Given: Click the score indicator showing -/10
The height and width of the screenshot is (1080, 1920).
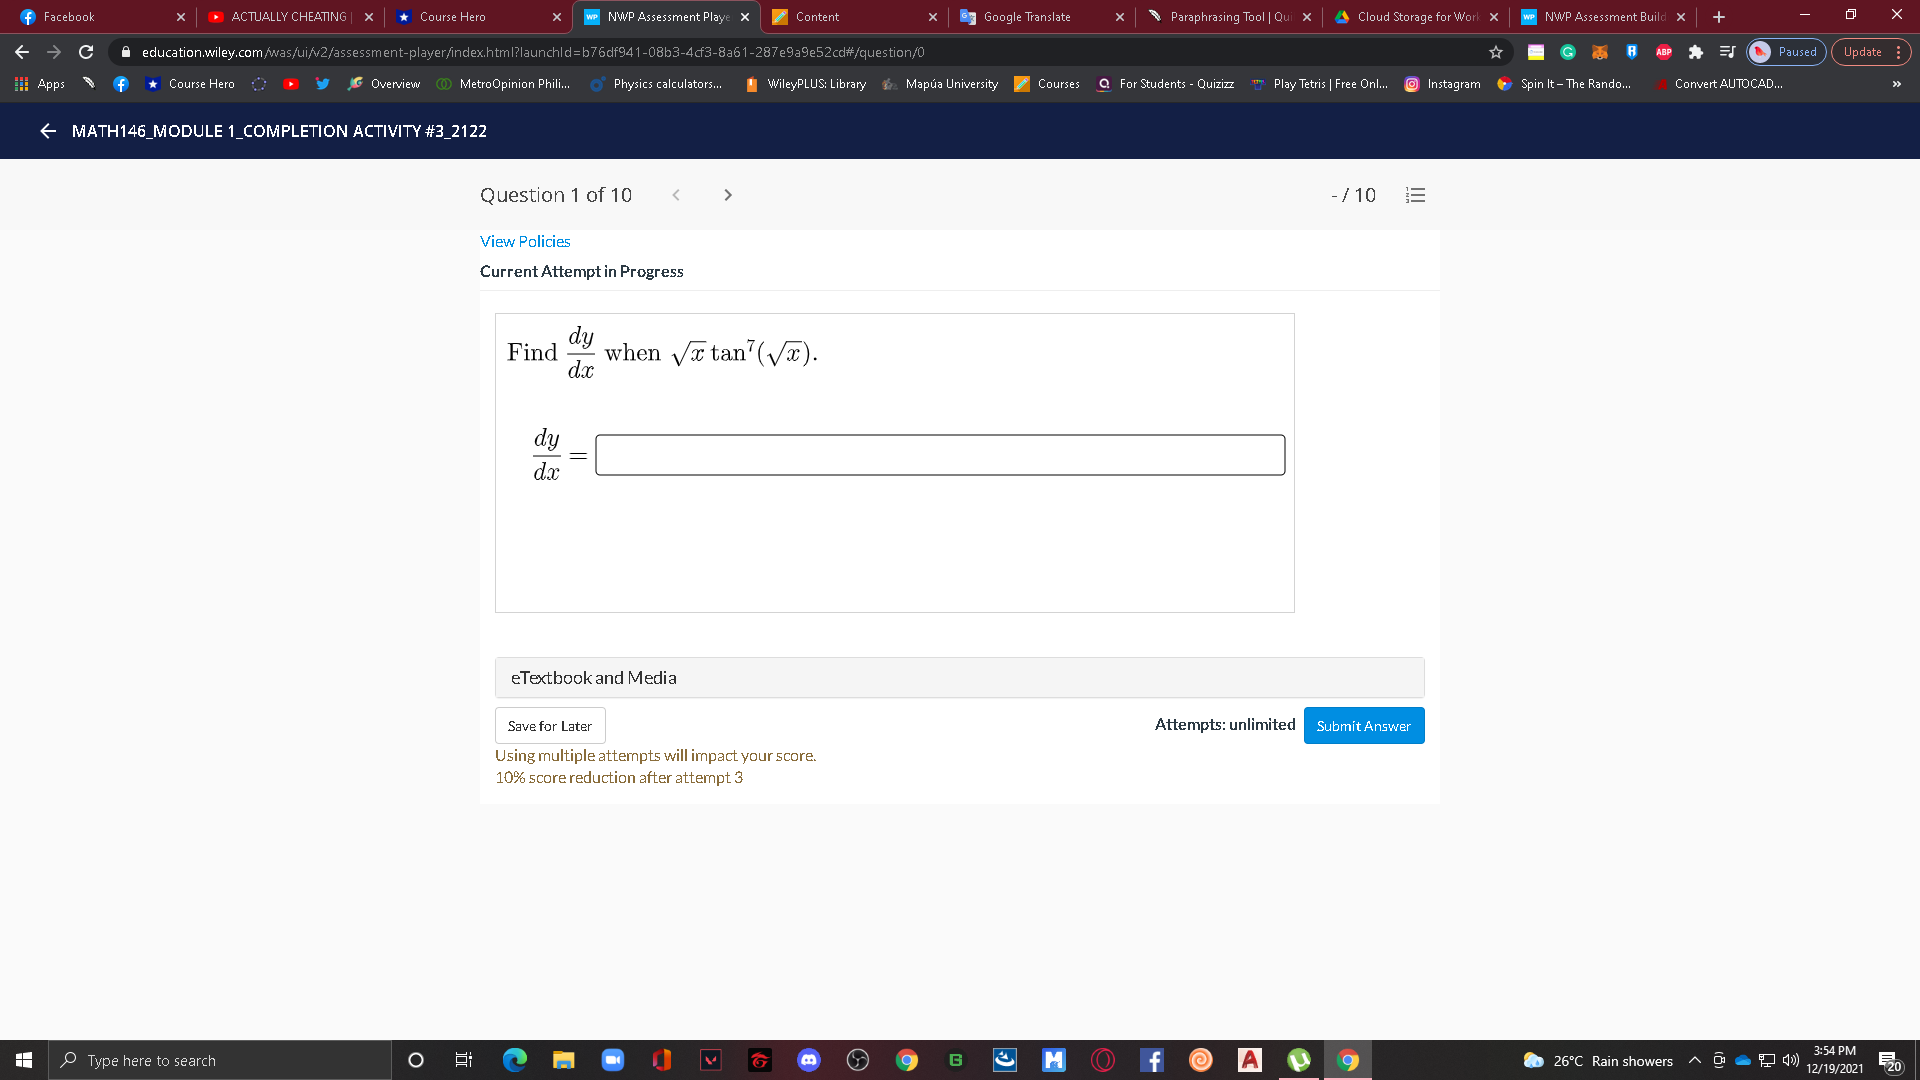Looking at the screenshot, I should [x=1352, y=195].
